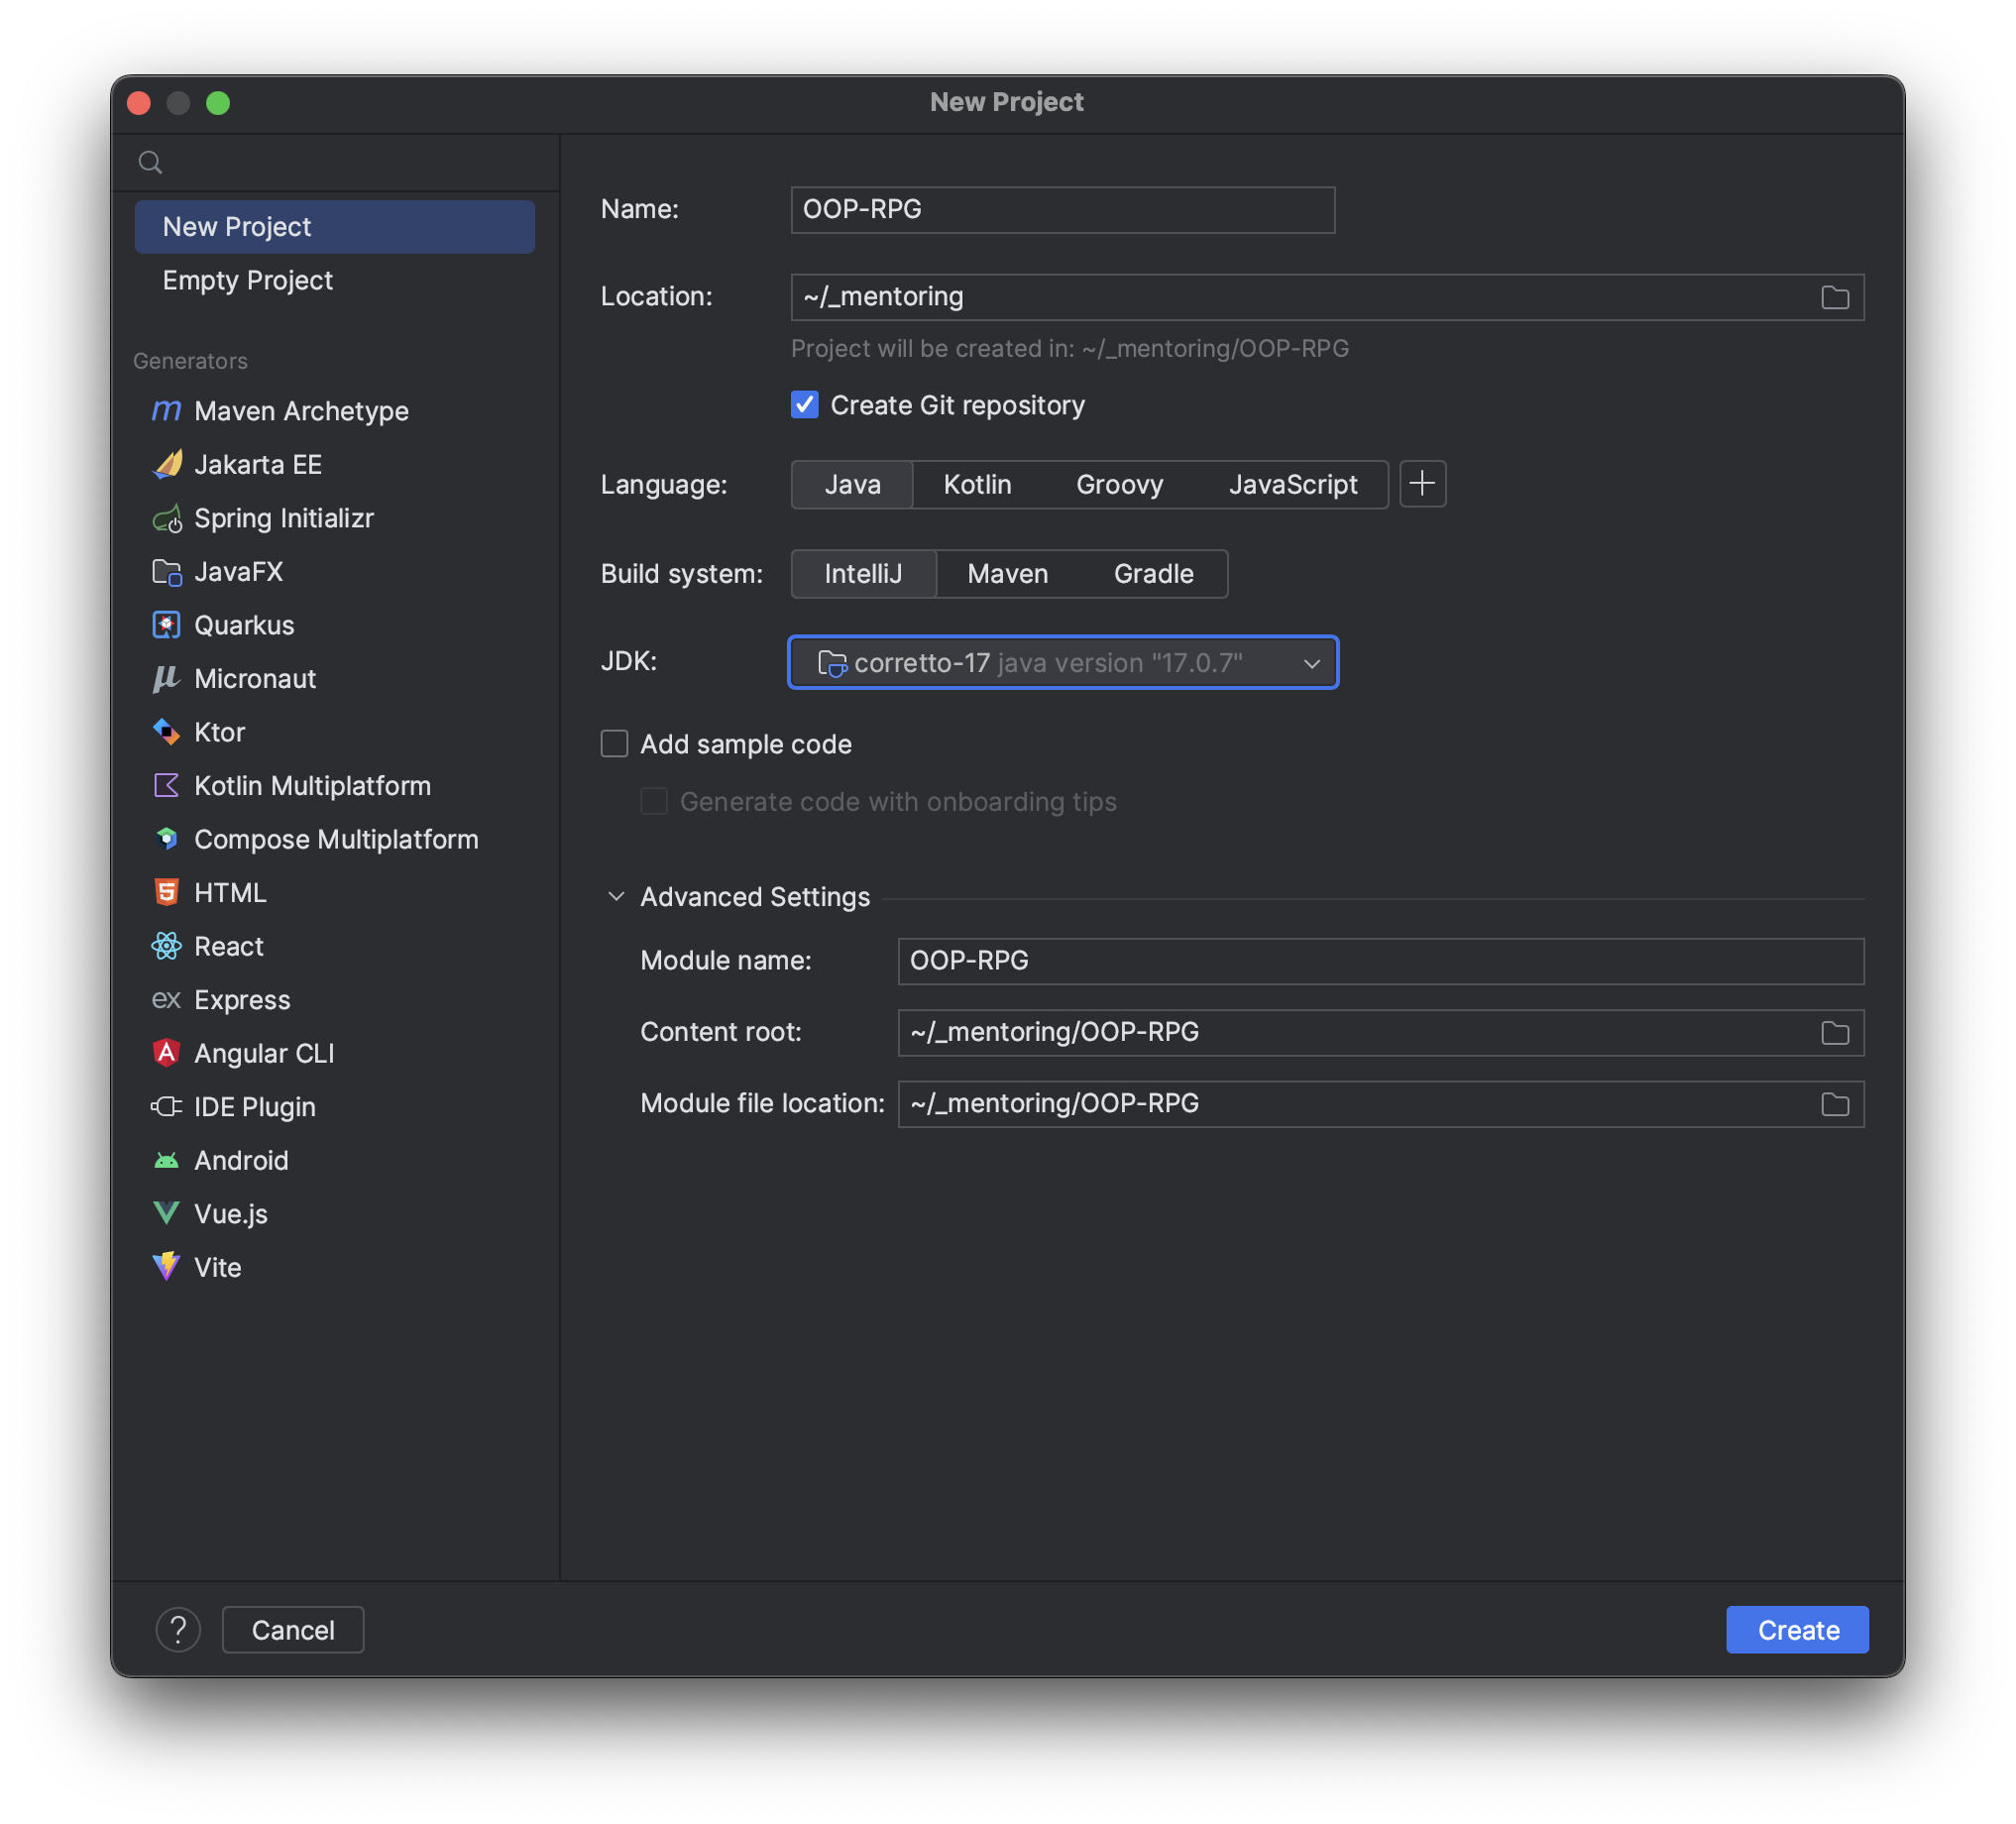This screenshot has height=1824, width=2016.
Task: Open the help question mark button
Action: coord(178,1630)
